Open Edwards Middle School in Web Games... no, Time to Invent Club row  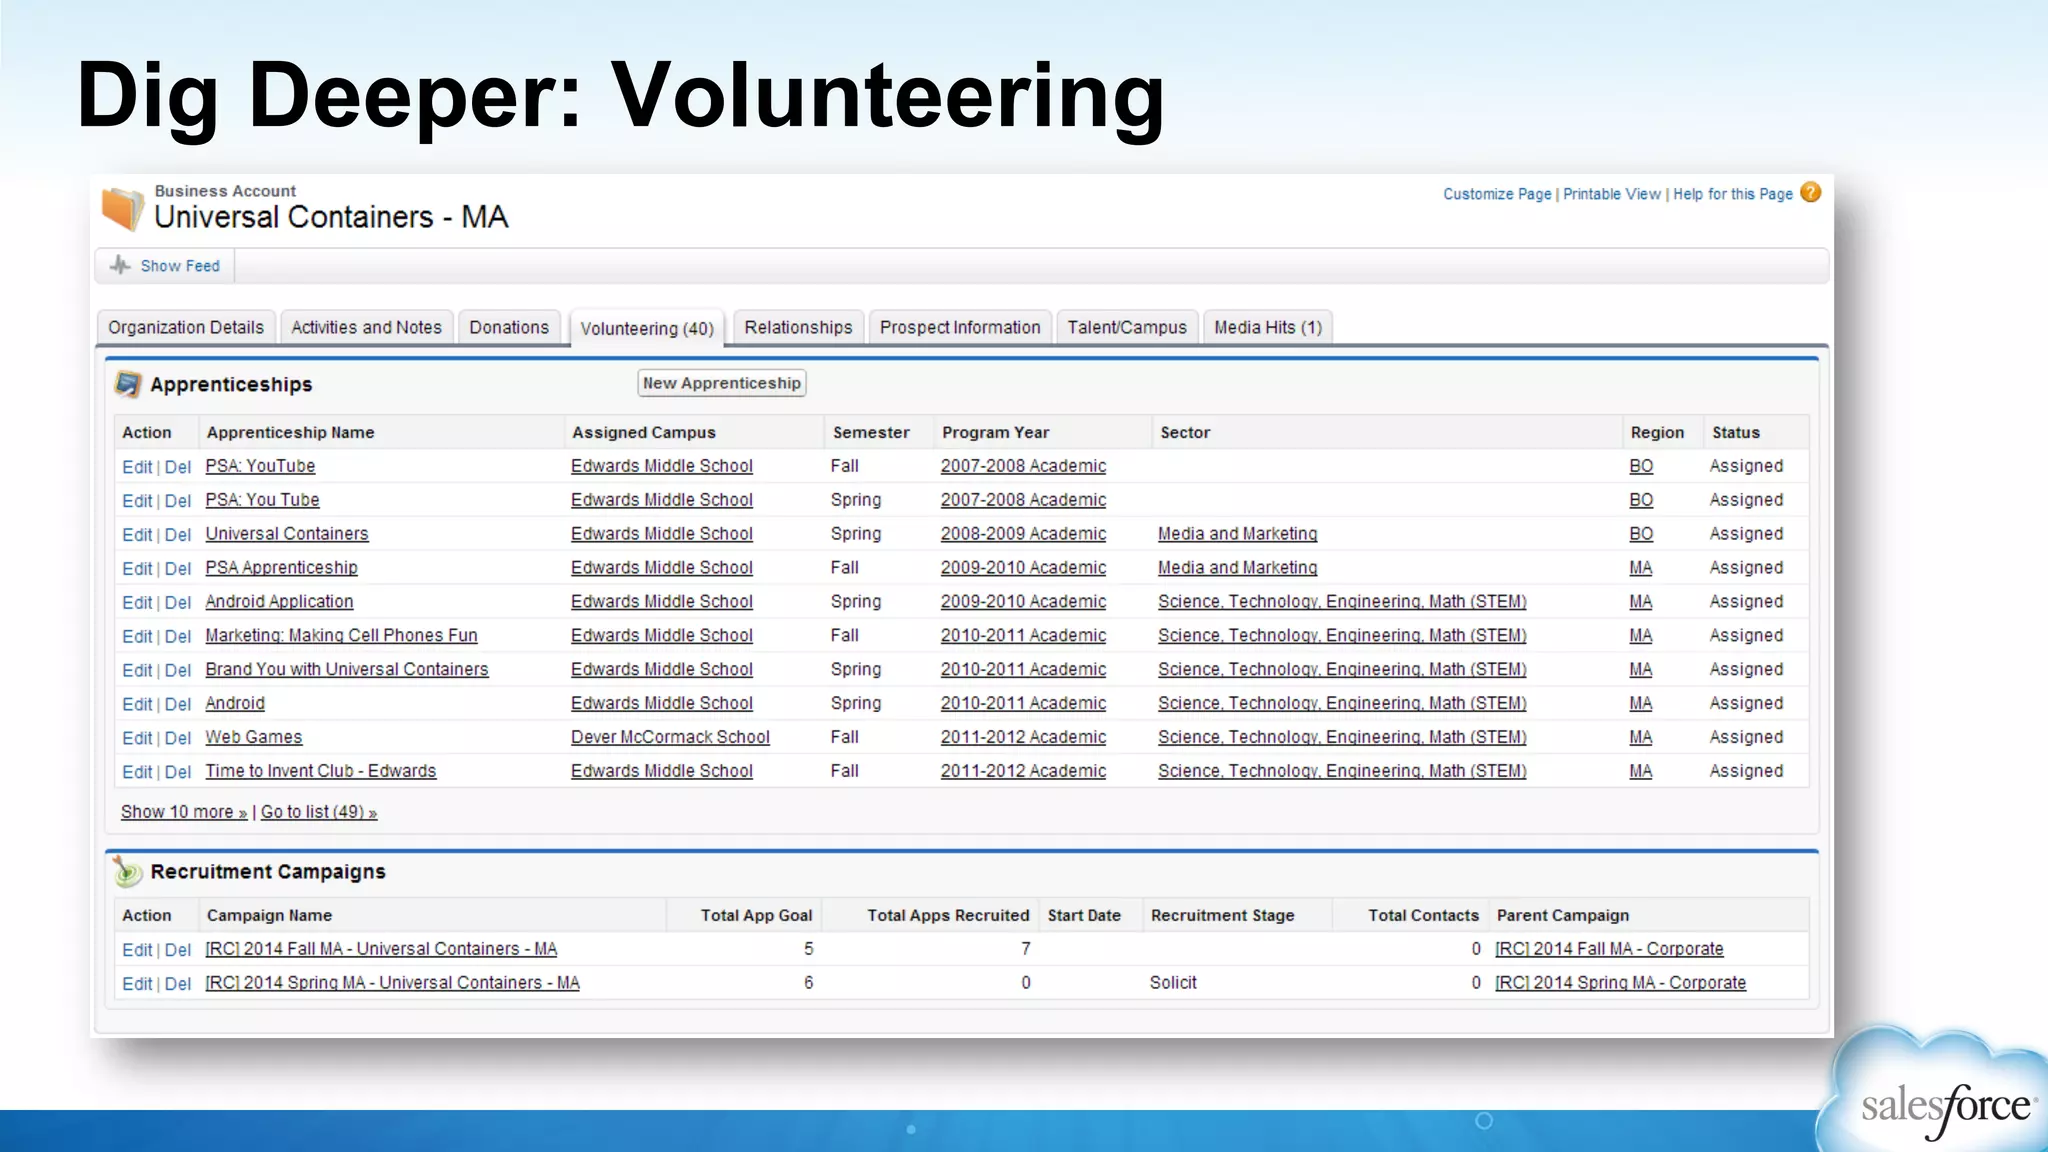click(x=662, y=771)
